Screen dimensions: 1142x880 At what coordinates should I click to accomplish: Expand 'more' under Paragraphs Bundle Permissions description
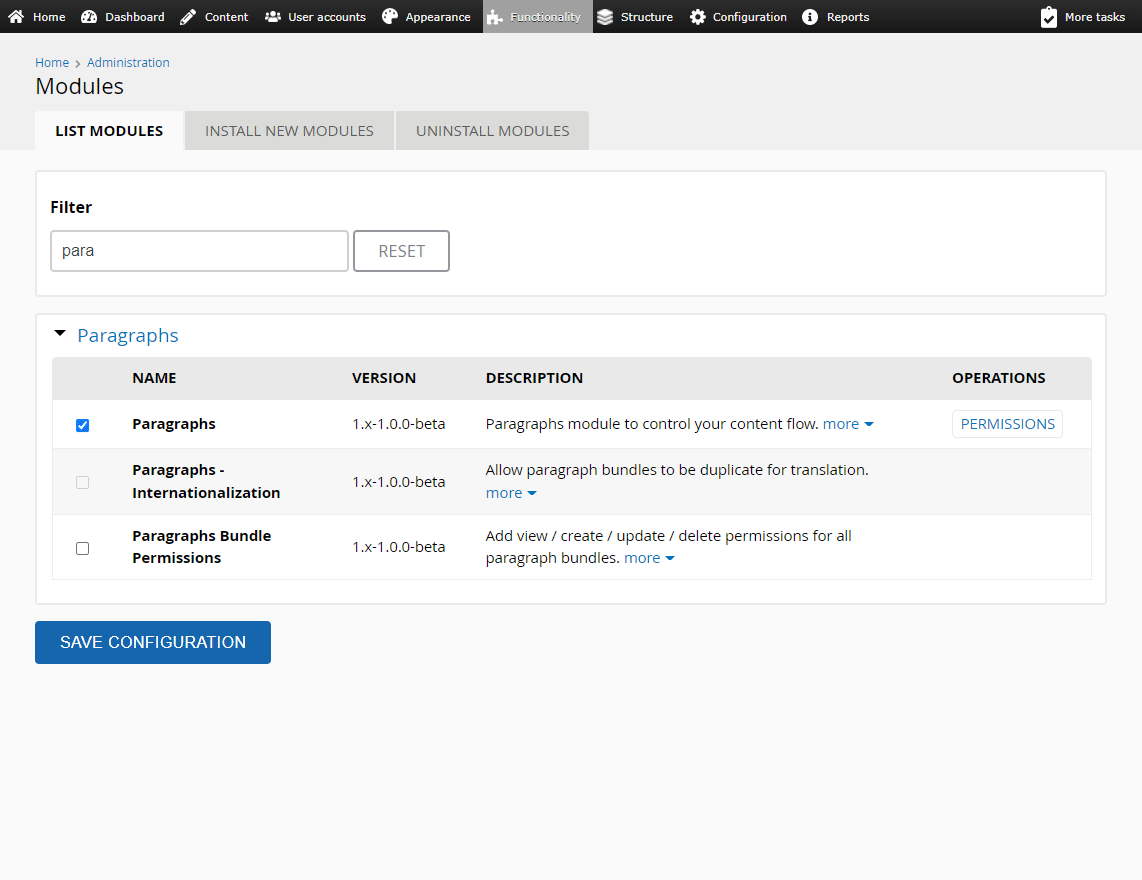click(643, 557)
